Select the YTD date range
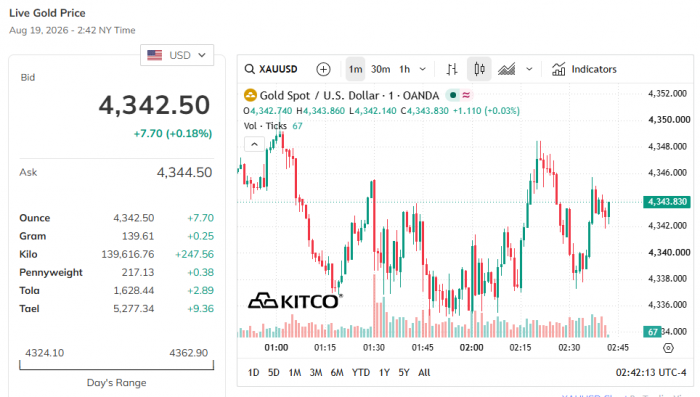 [361, 372]
